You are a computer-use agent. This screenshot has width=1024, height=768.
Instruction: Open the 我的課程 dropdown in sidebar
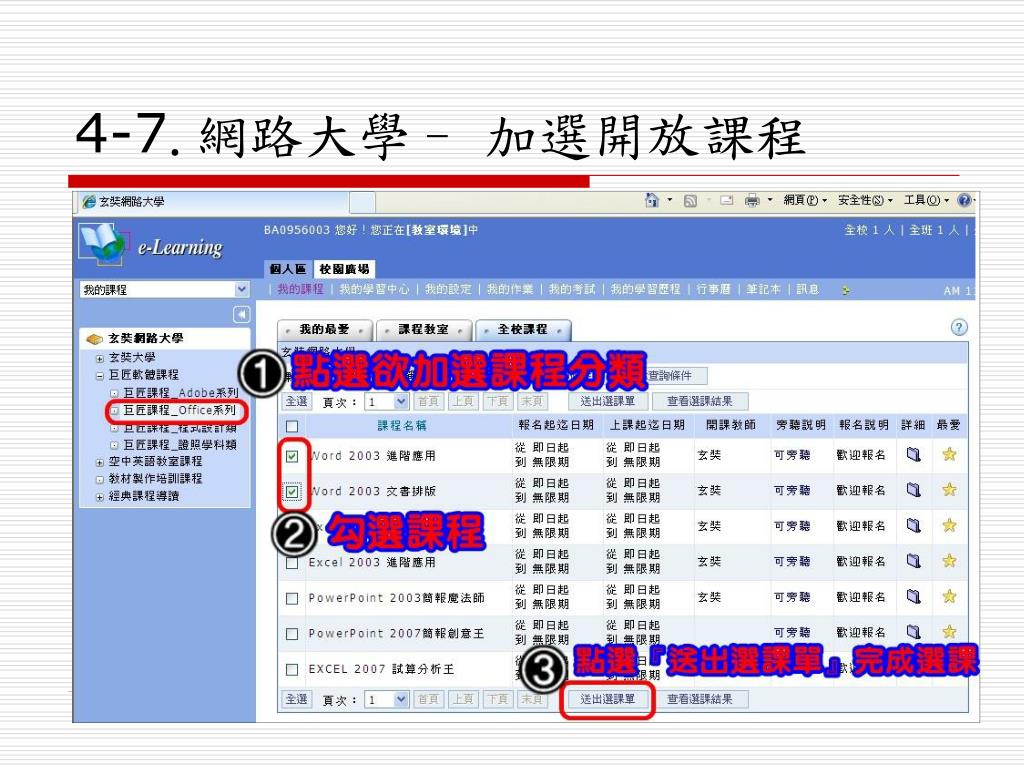[165, 289]
